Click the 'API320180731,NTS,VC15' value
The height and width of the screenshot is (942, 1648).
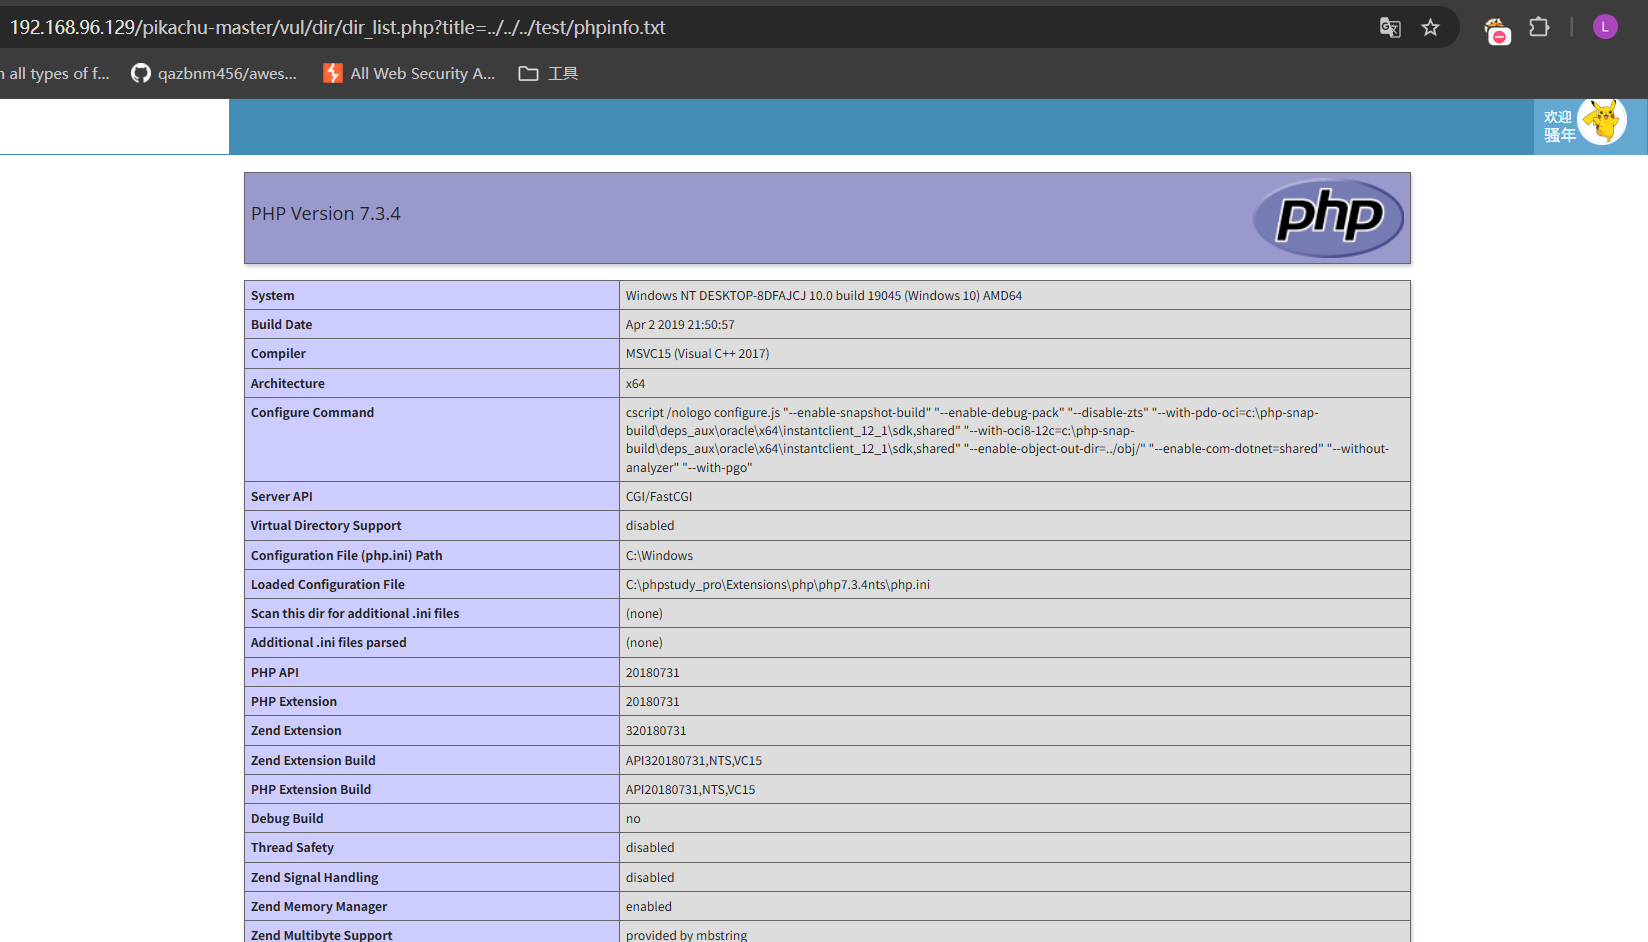[694, 761]
